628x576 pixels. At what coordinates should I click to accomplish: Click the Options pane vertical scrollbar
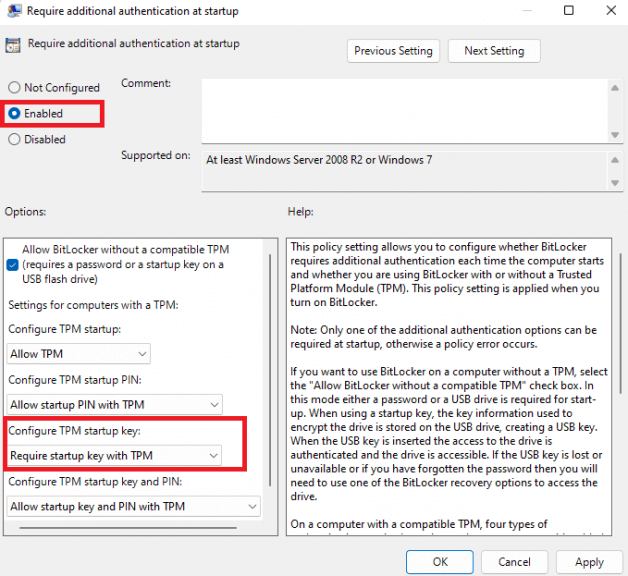point(270,370)
